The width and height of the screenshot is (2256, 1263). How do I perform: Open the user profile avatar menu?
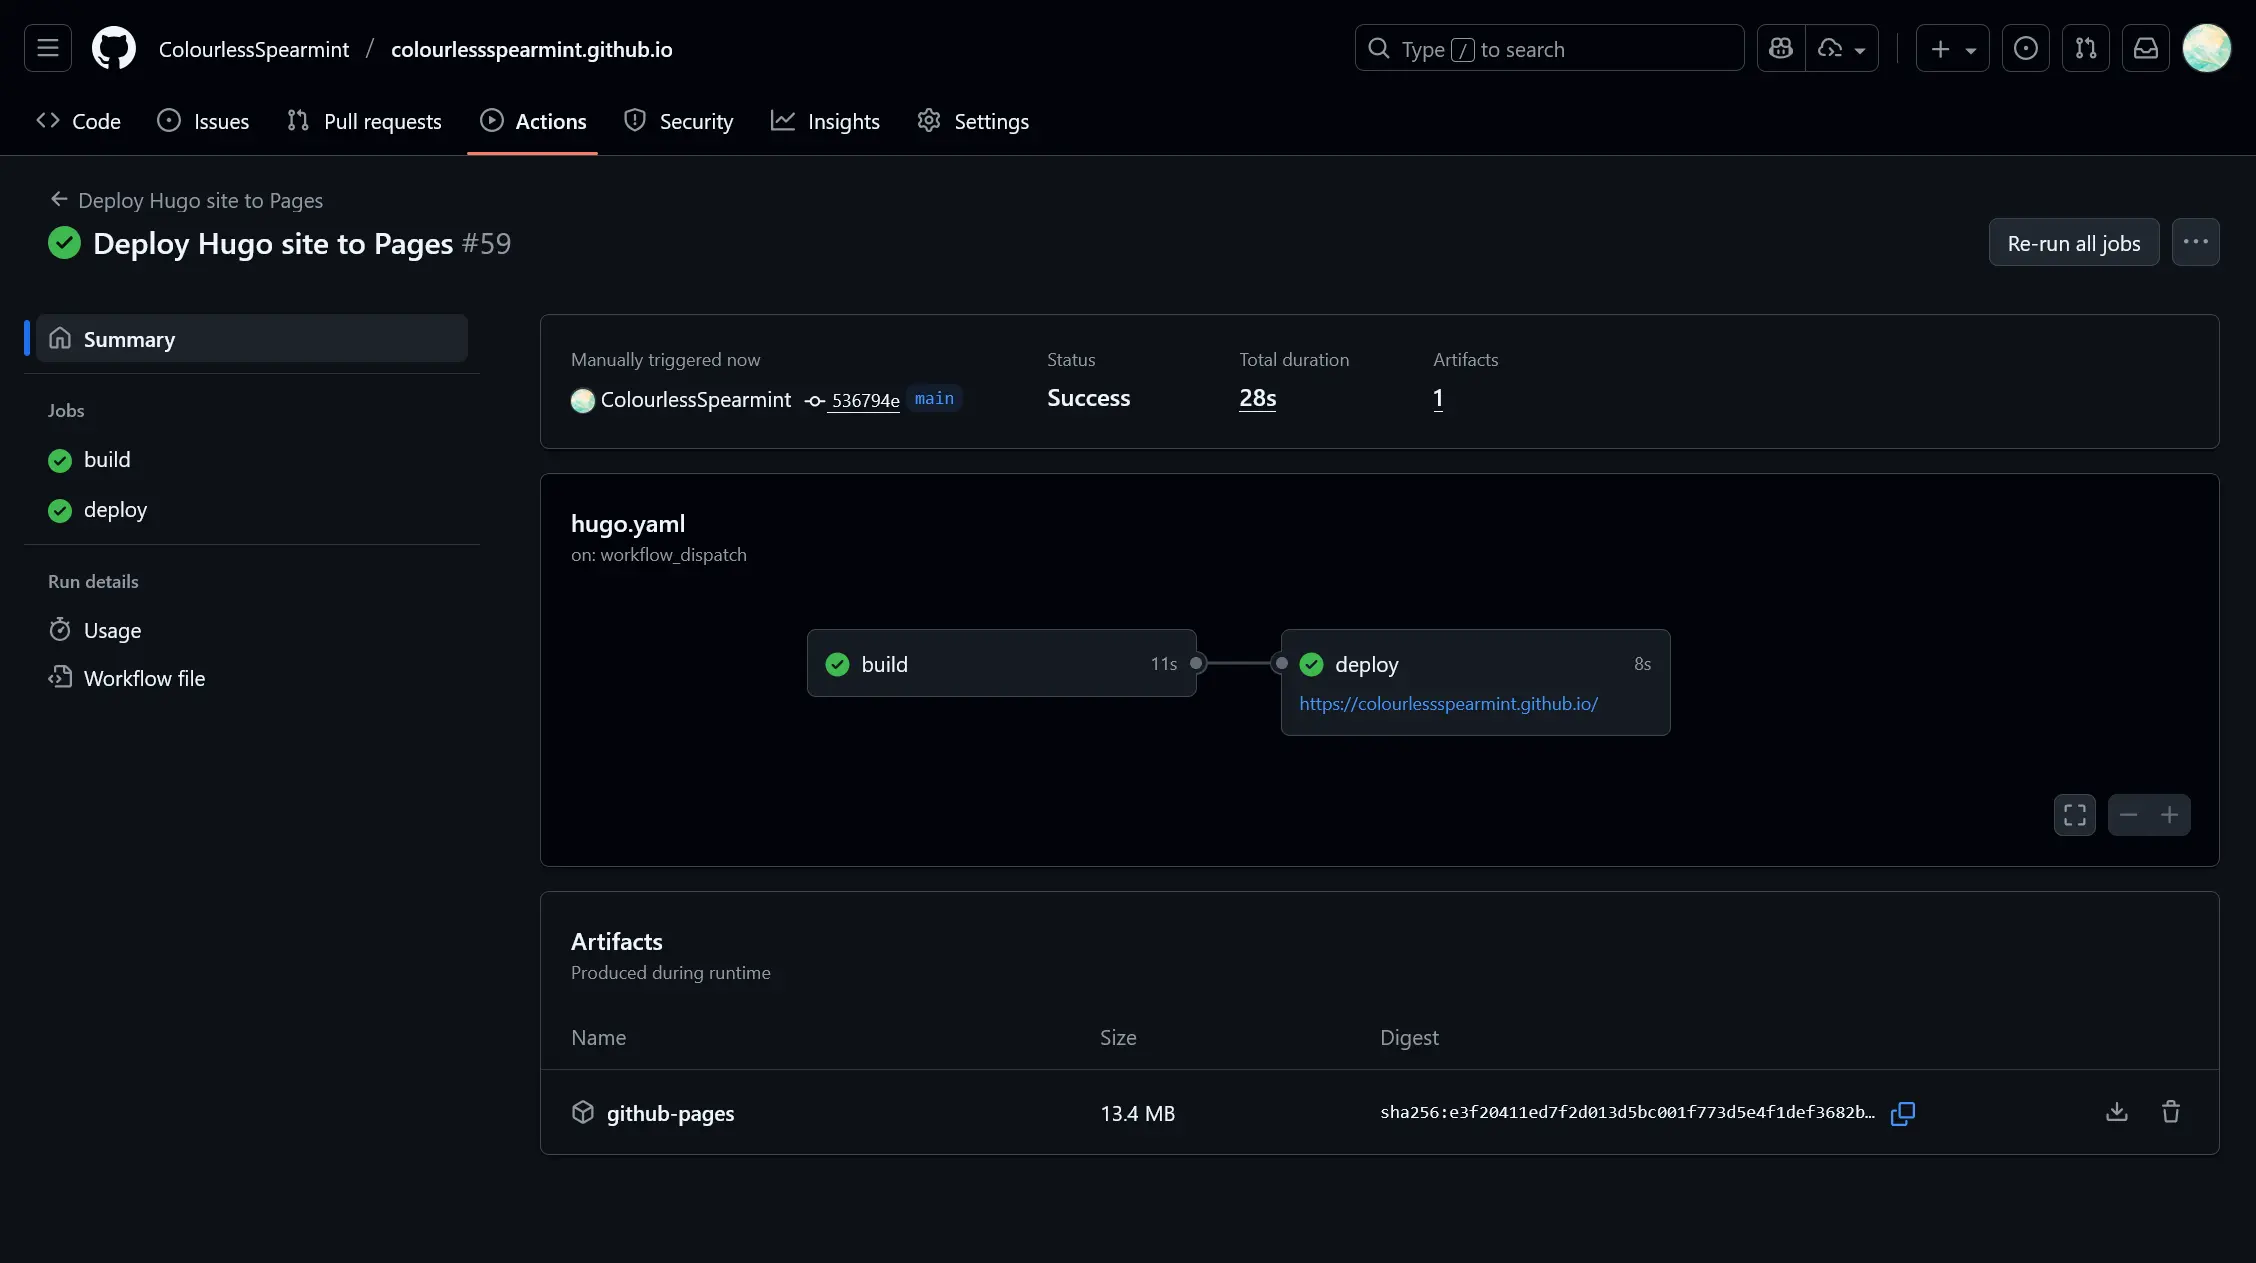point(2207,48)
